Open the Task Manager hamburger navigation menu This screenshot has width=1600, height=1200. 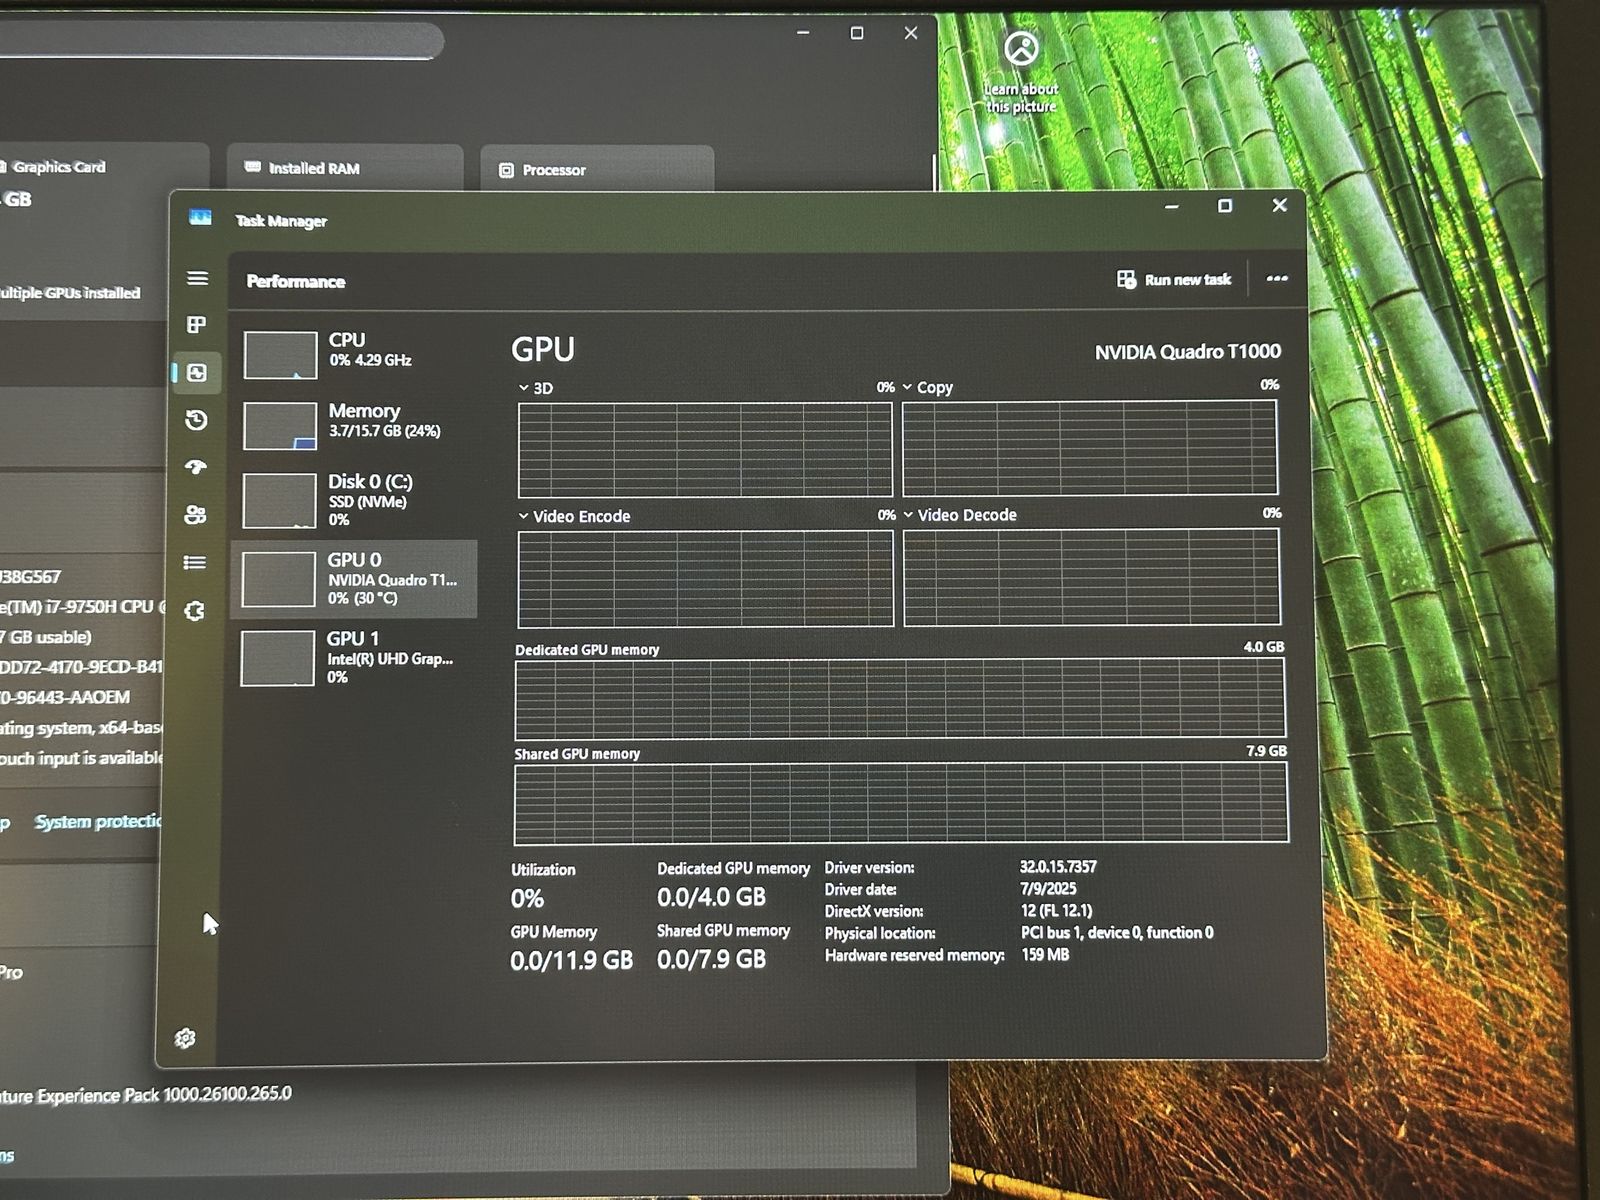click(x=197, y=278)
